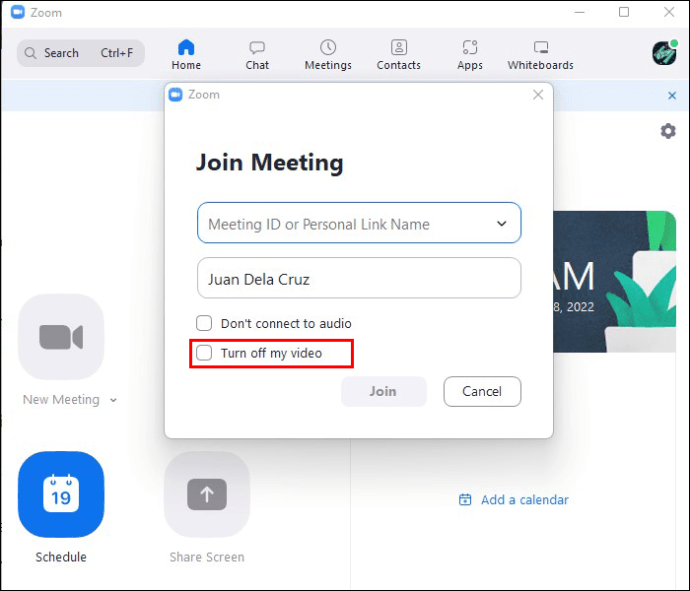Open Zoom settings gear
The image size is (690, 591).
click(668, 131)
